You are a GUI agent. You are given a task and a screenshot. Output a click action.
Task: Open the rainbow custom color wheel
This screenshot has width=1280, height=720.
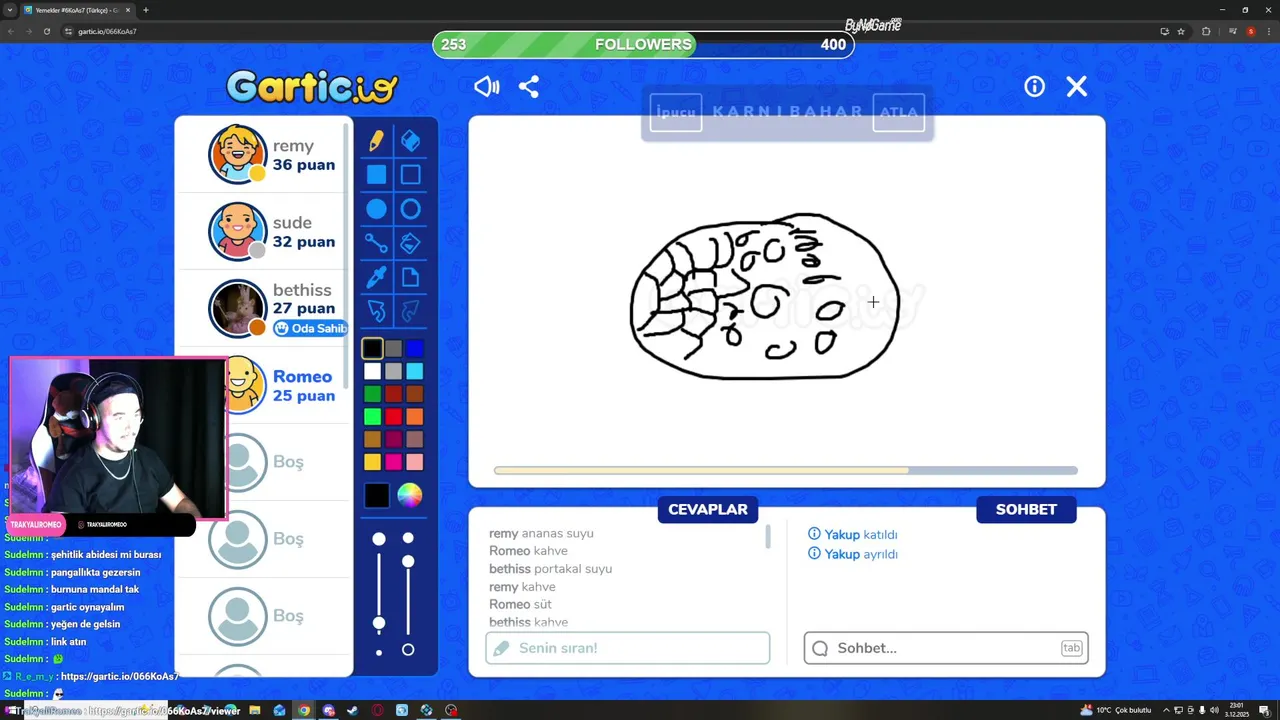(x=409, y=495)
